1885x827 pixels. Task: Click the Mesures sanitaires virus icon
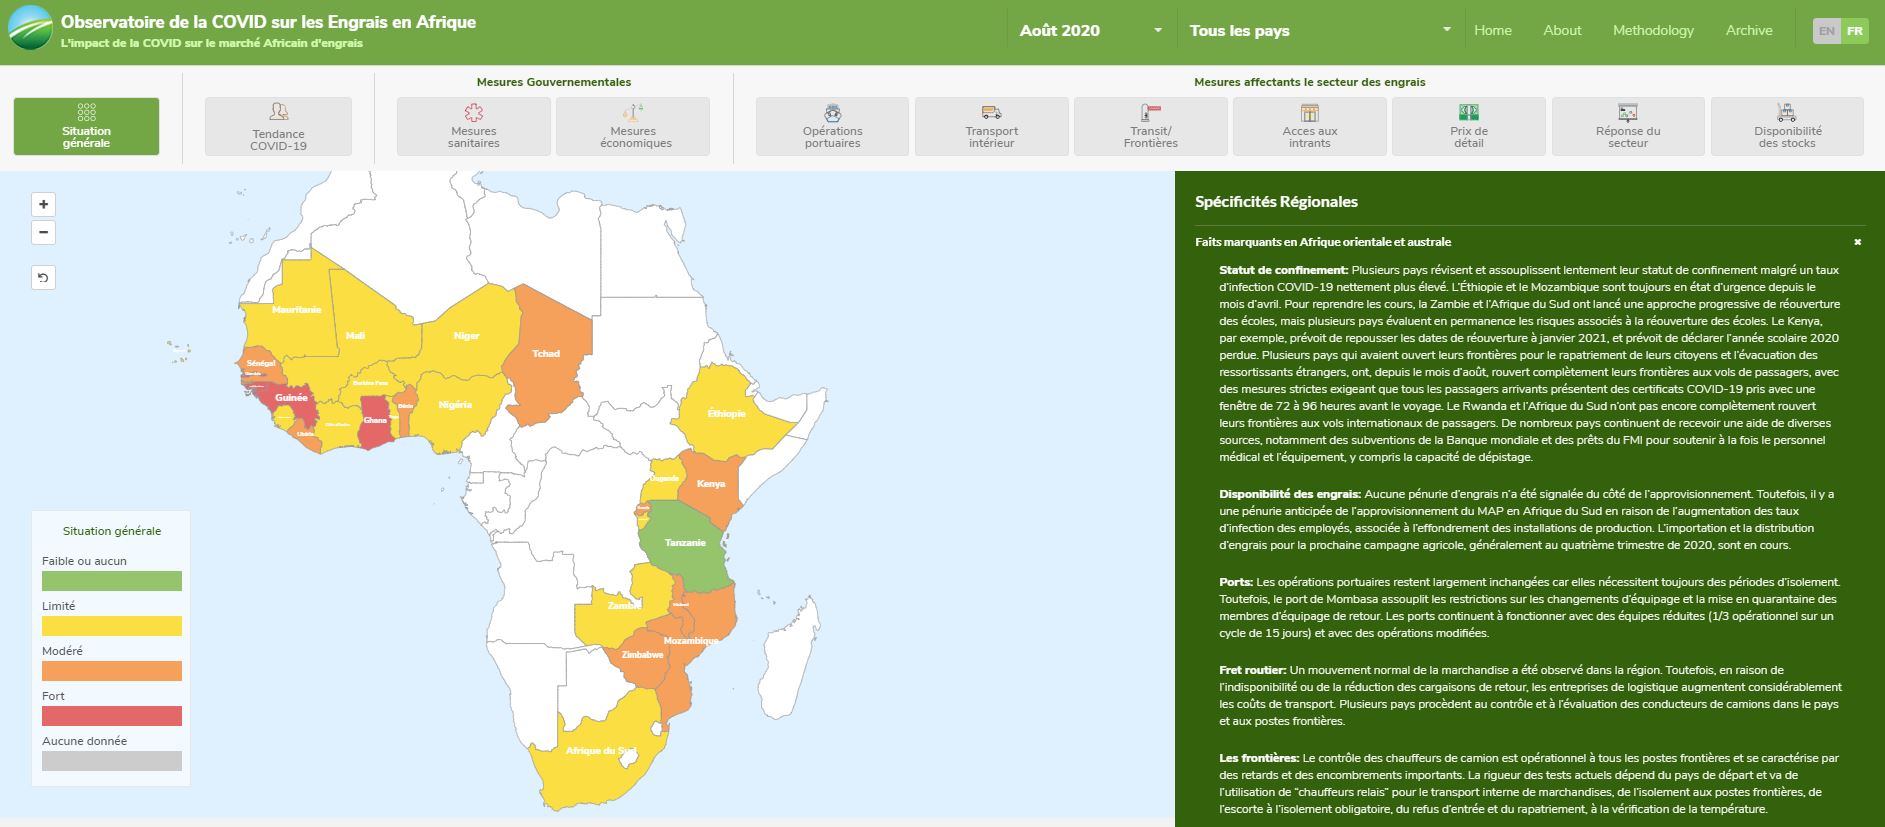coord(473,113)
